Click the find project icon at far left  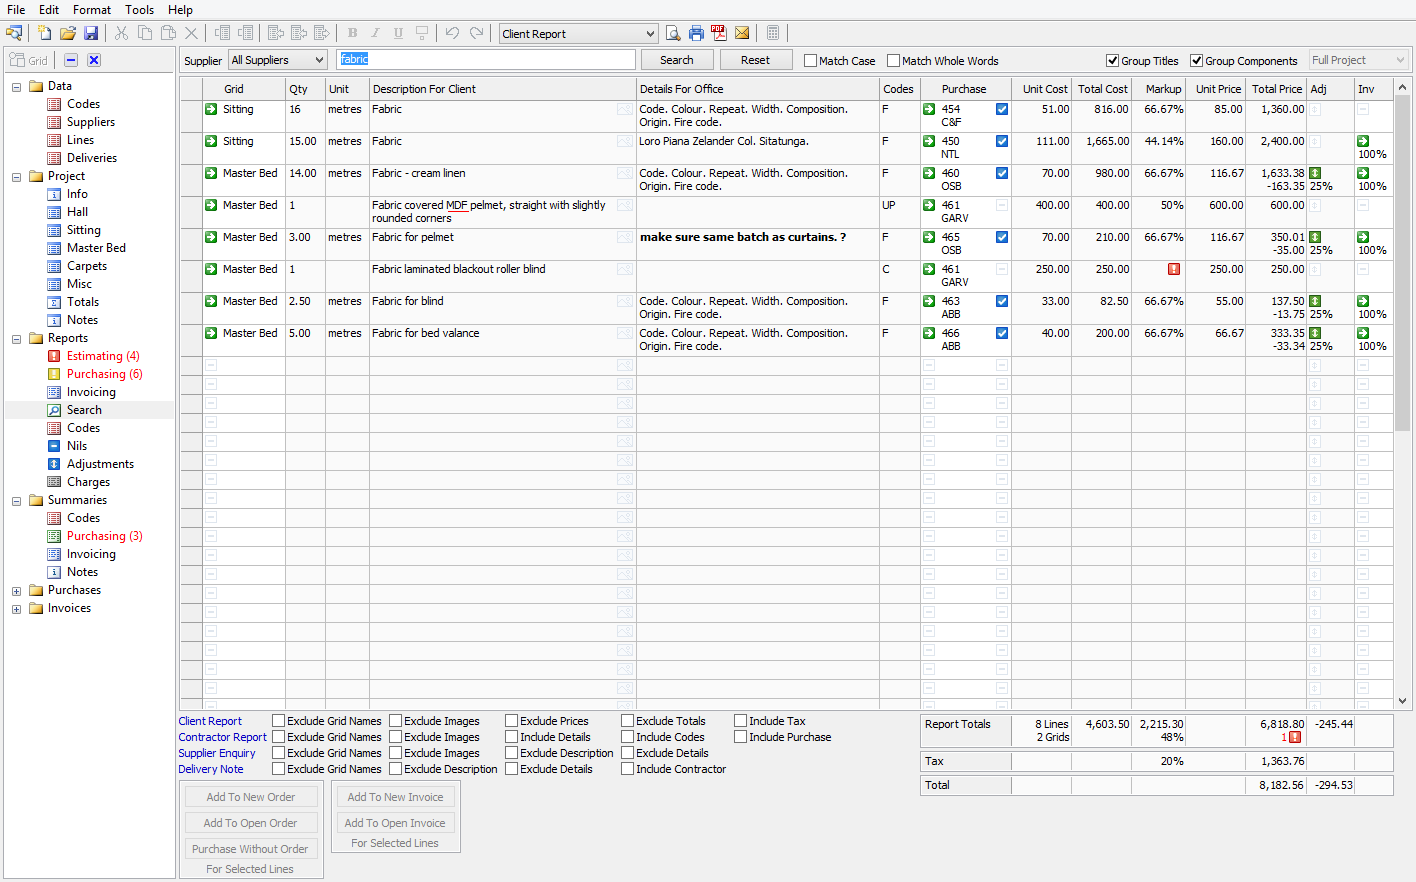(x=14, y=33)
